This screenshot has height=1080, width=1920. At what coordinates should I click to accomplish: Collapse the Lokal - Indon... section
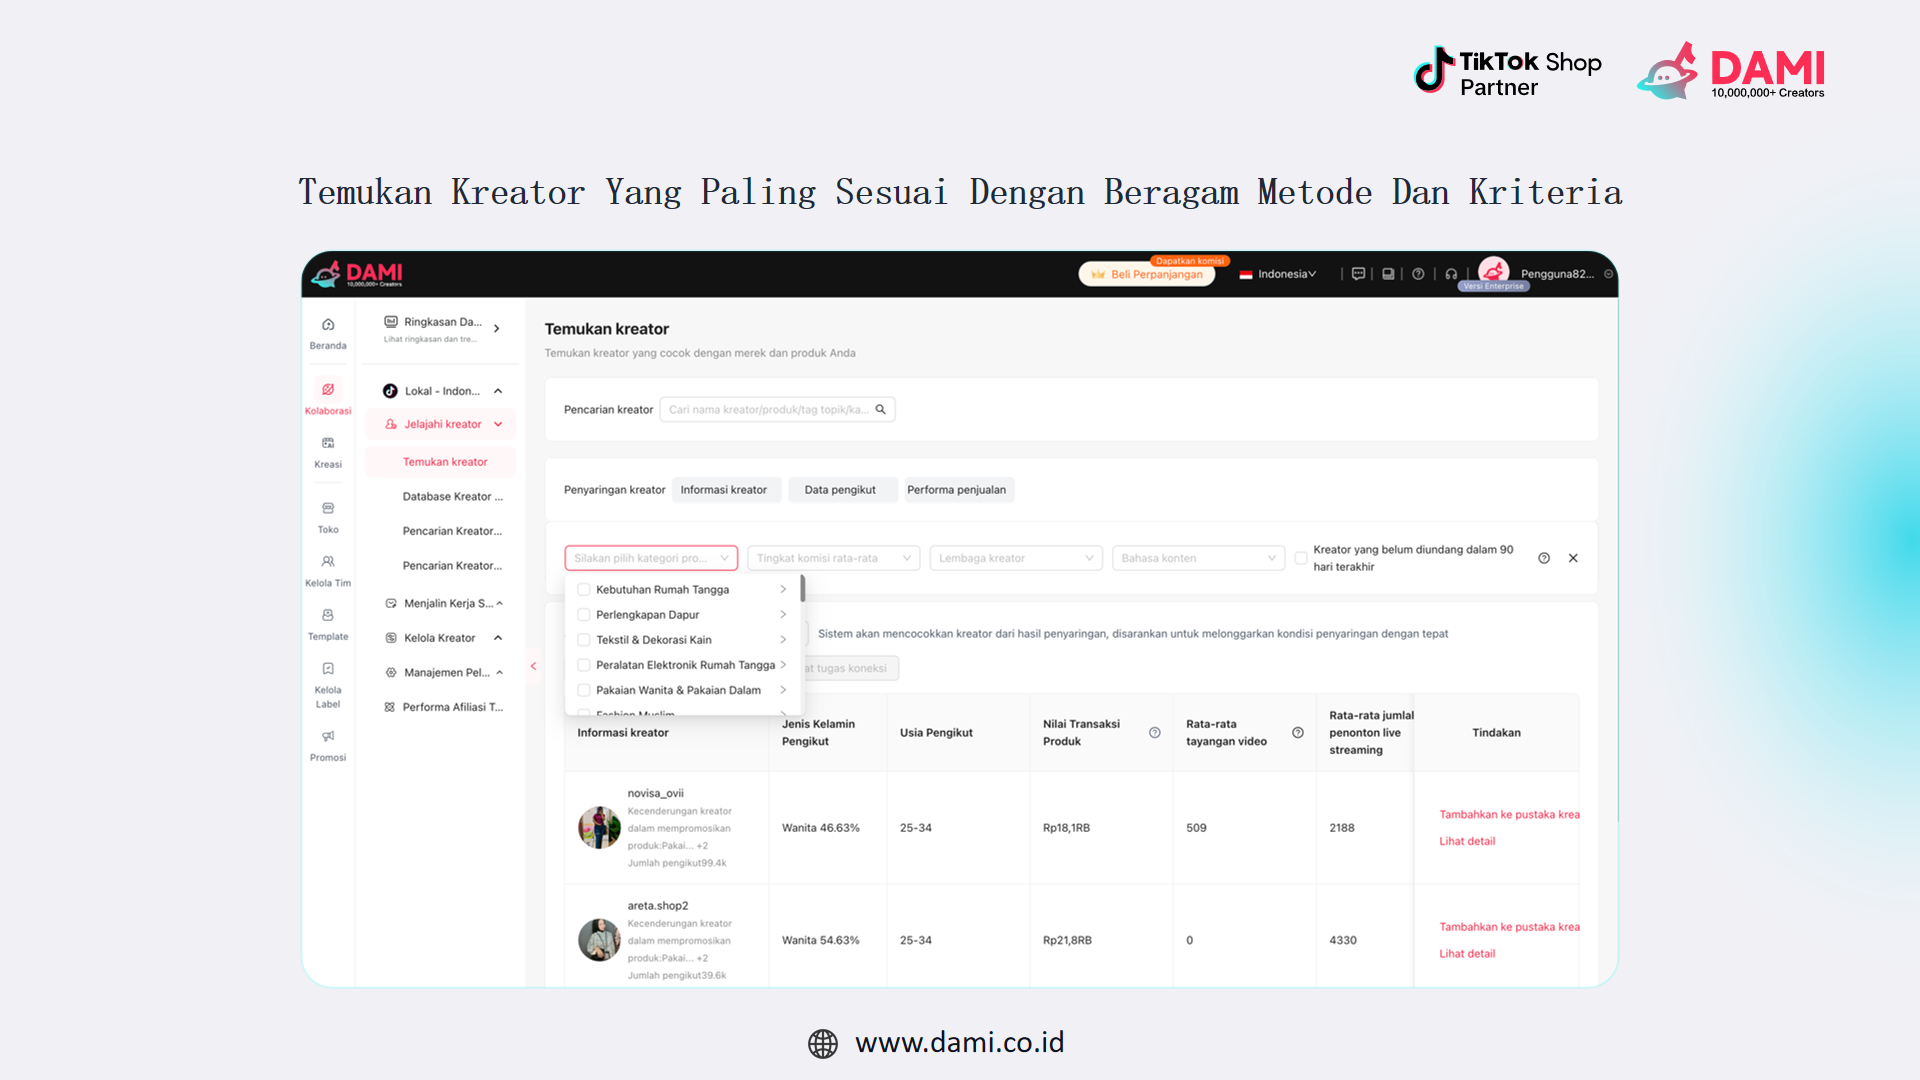tap(498, 391)
